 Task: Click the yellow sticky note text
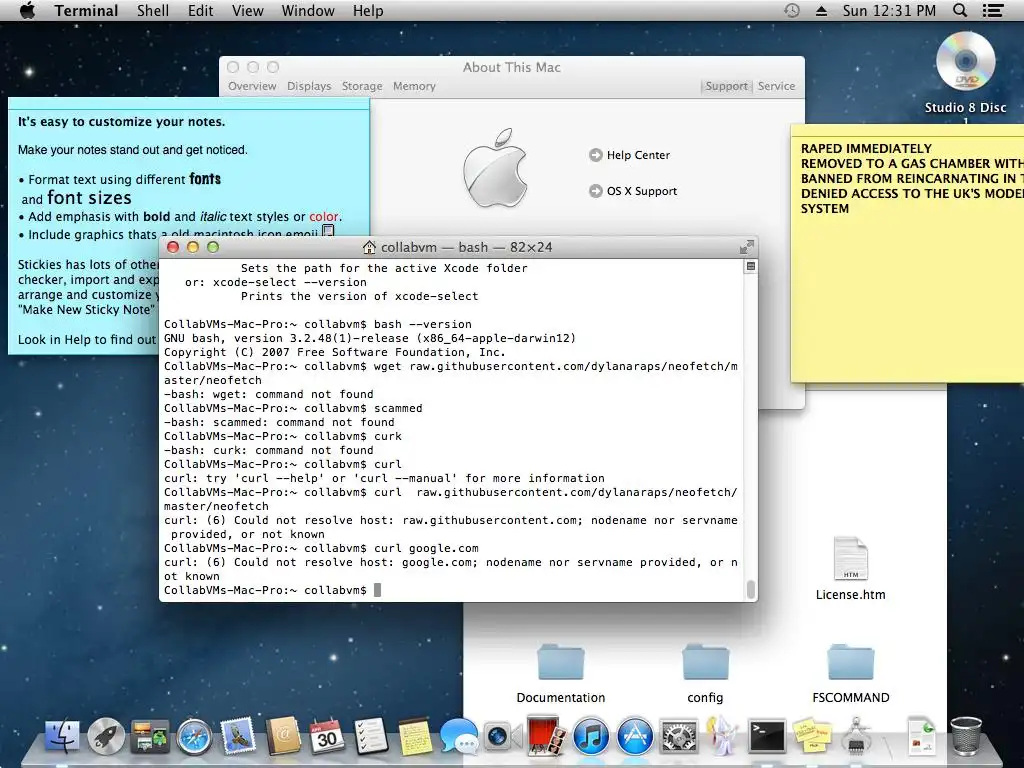912,178
